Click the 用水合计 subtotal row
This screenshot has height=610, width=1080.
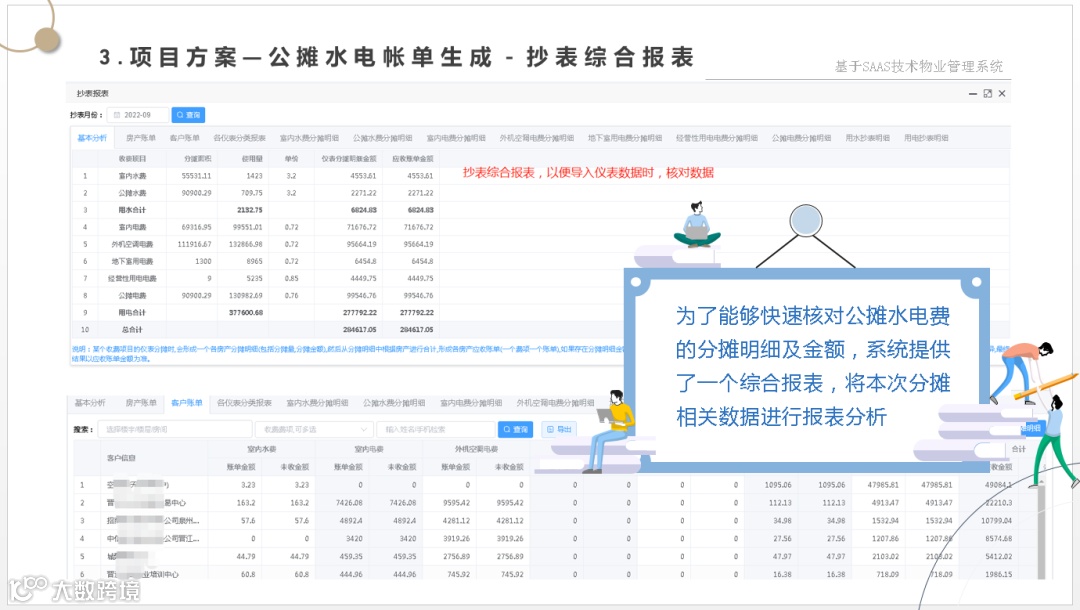coord(256,210)
